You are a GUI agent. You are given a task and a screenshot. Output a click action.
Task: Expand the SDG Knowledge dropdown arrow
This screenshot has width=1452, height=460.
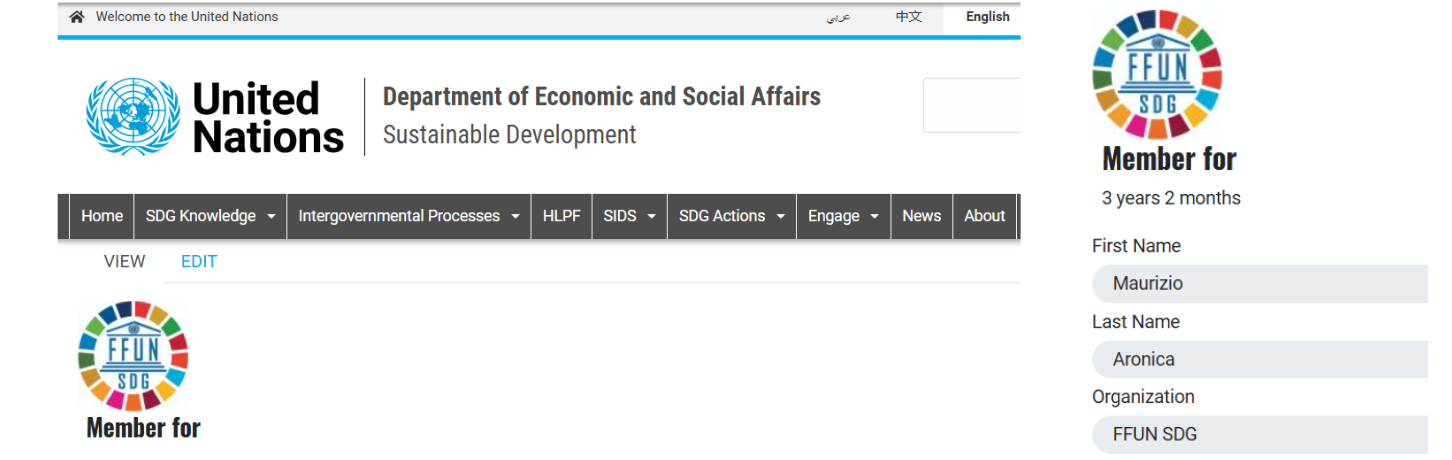click(x=271, y=216)
